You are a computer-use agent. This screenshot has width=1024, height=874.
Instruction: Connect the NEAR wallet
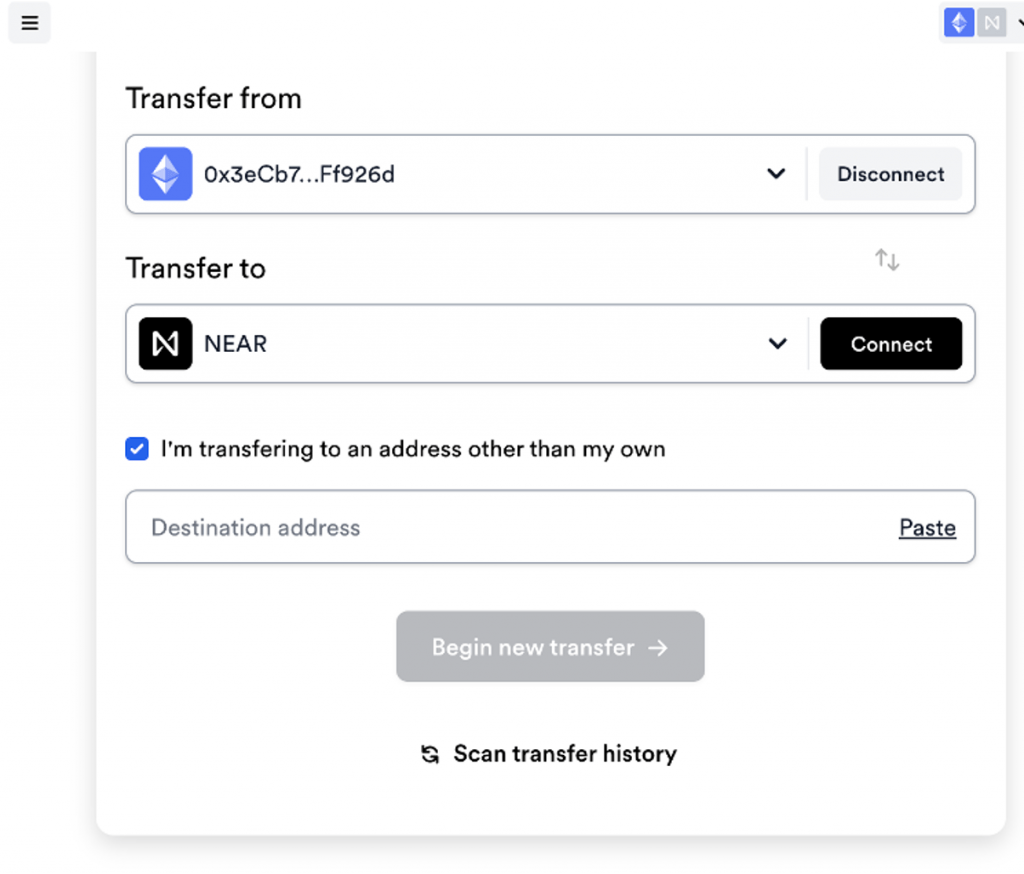point(891,344)
